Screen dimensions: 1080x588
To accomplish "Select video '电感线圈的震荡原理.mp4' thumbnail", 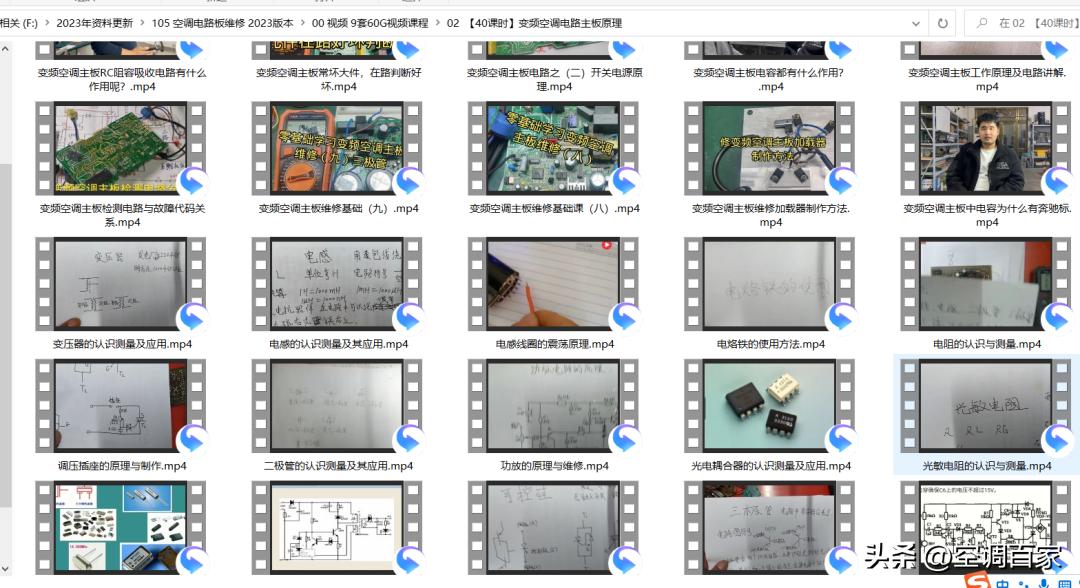I will [554, 284].
